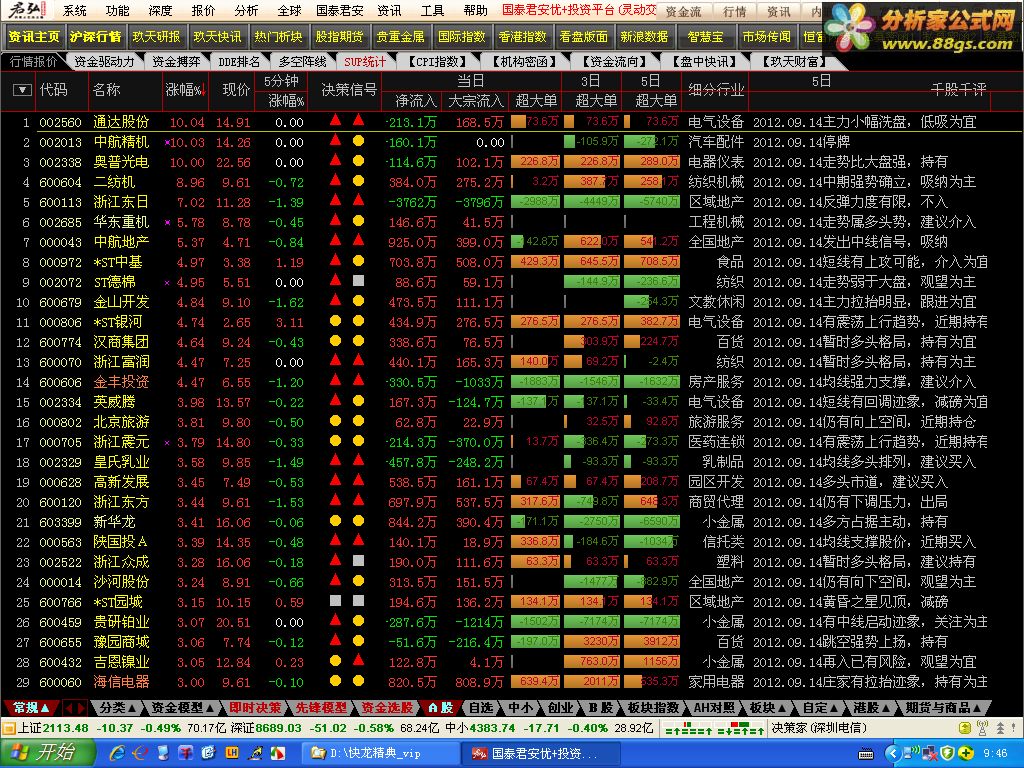The height and width of the screenshot is (768, 1024).
Task: Click the gray square signal in 浙江众成 row
Action: [x=358, y=560]
